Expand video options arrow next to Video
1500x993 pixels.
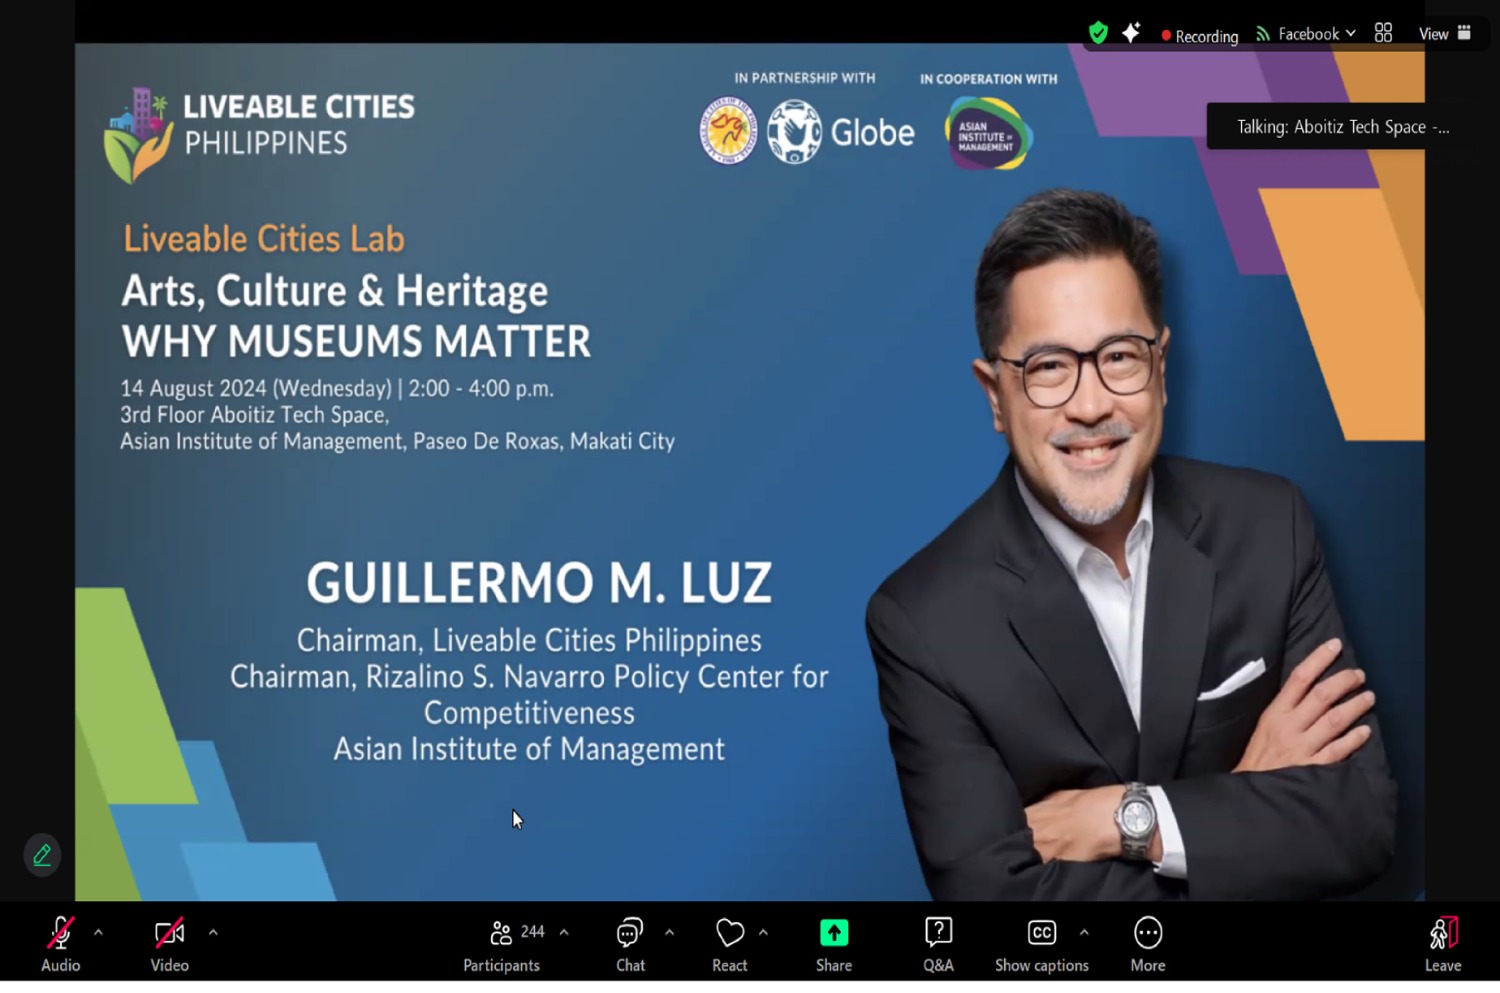pos(213,932)
